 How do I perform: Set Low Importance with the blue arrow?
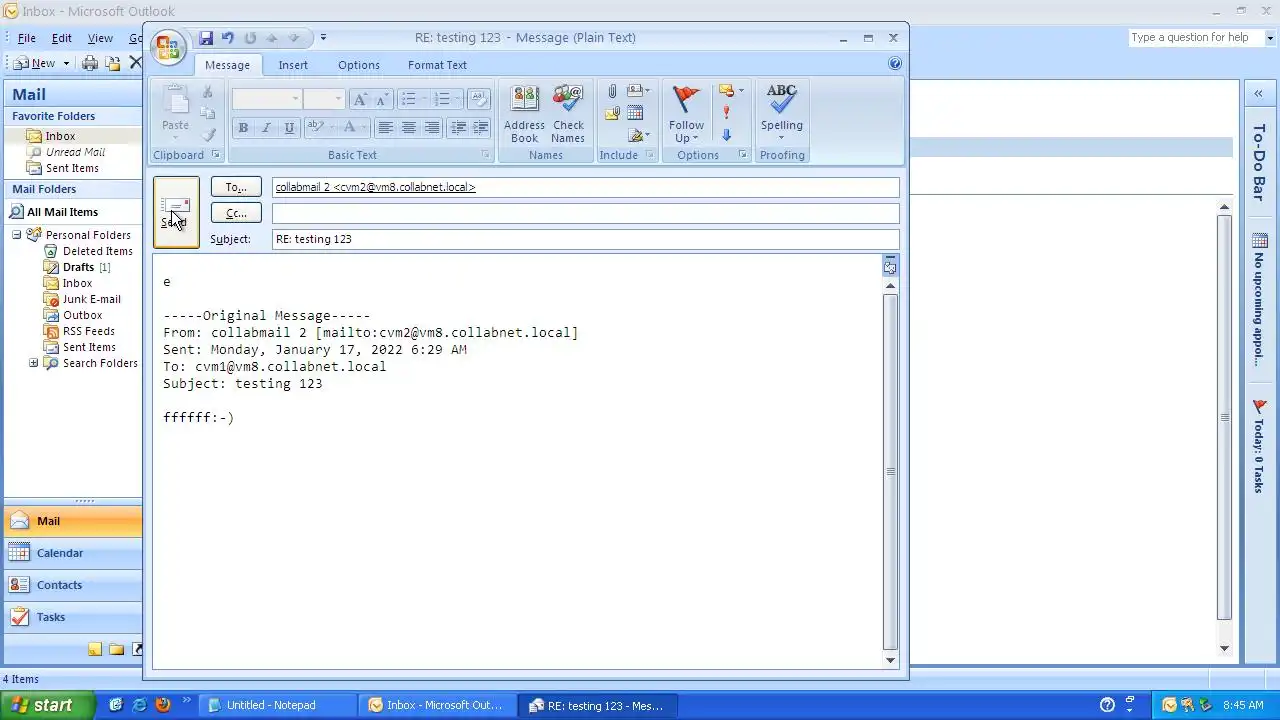726,135
